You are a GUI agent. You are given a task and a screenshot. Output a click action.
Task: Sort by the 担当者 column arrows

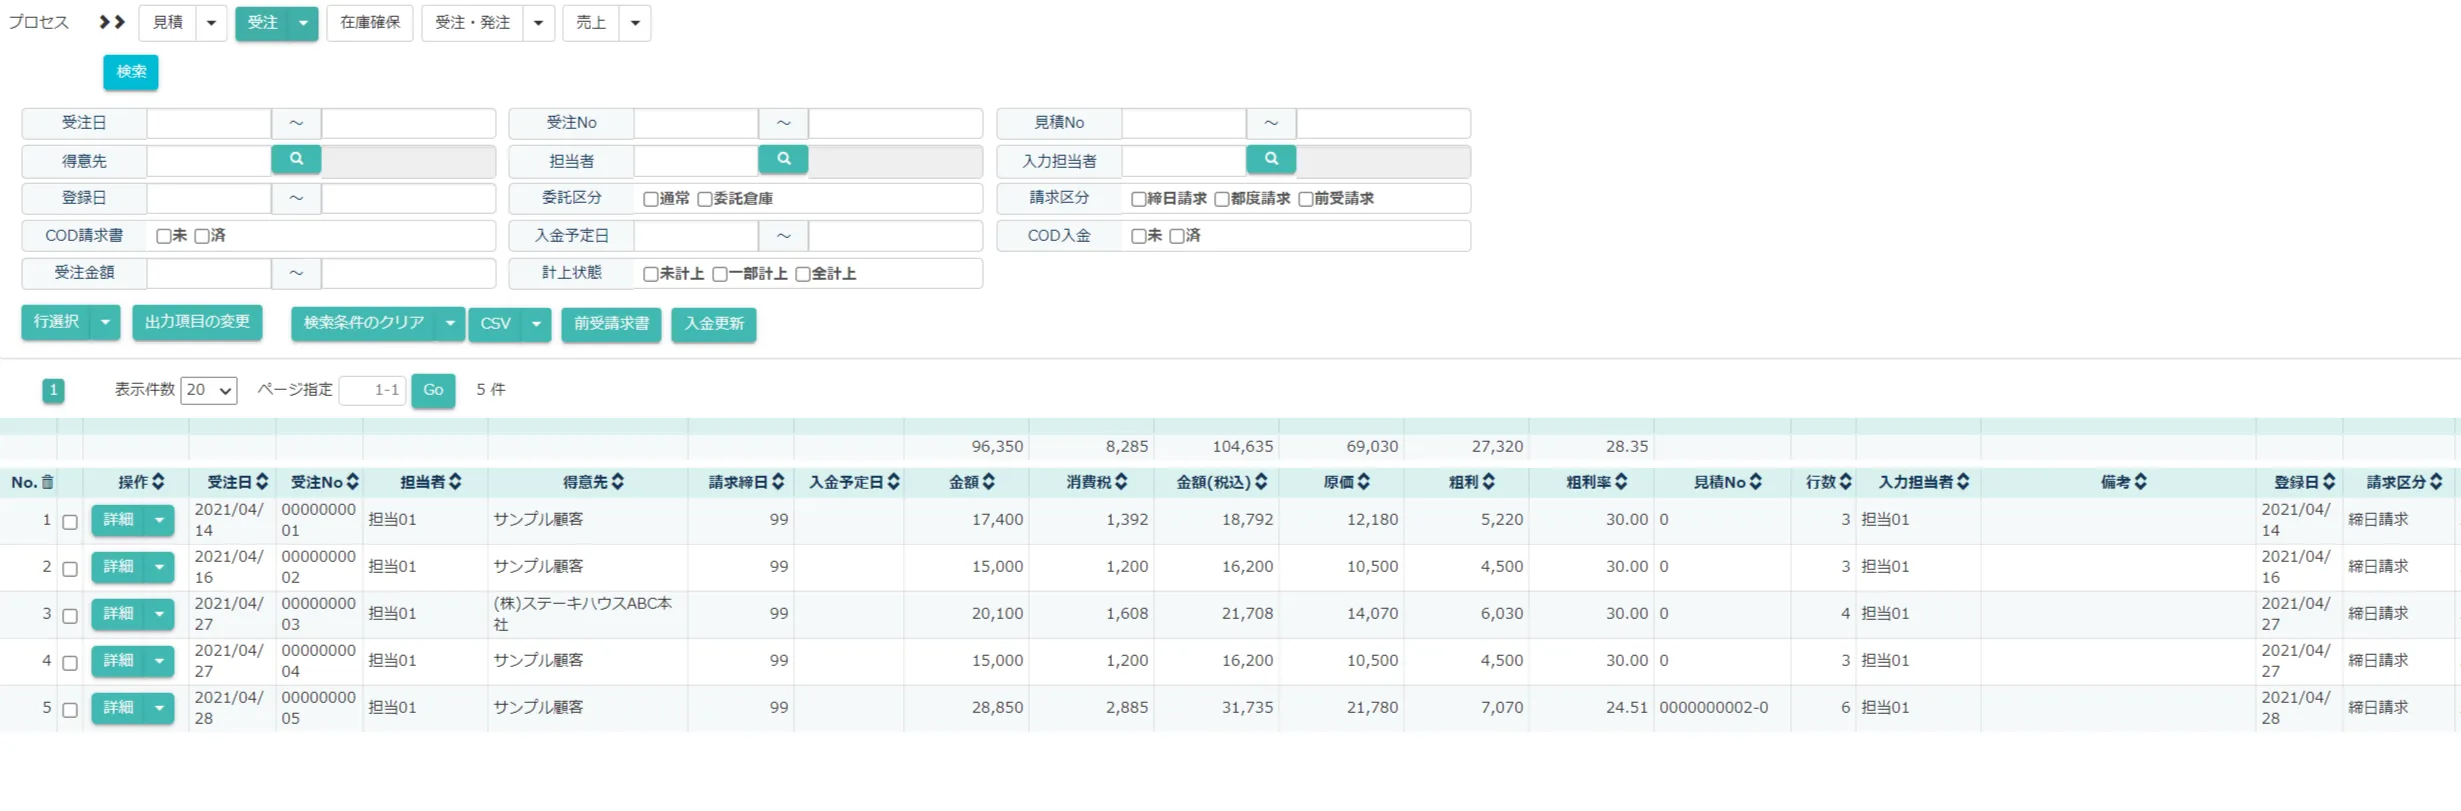455,482
